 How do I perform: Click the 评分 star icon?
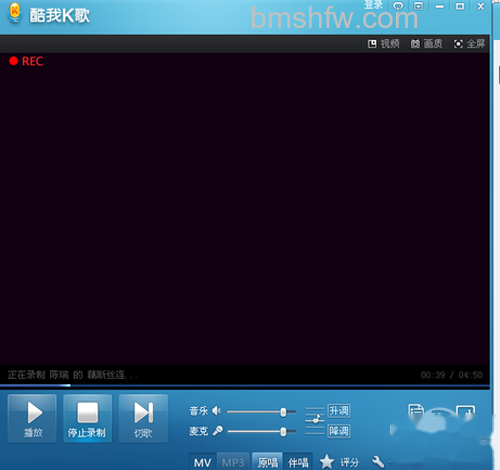327,462
